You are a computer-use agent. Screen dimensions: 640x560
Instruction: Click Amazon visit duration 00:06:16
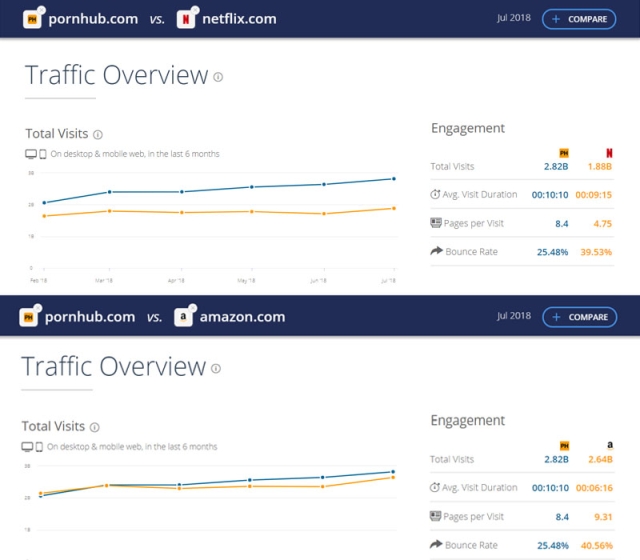pyautogui.click(x=594, y=488)
